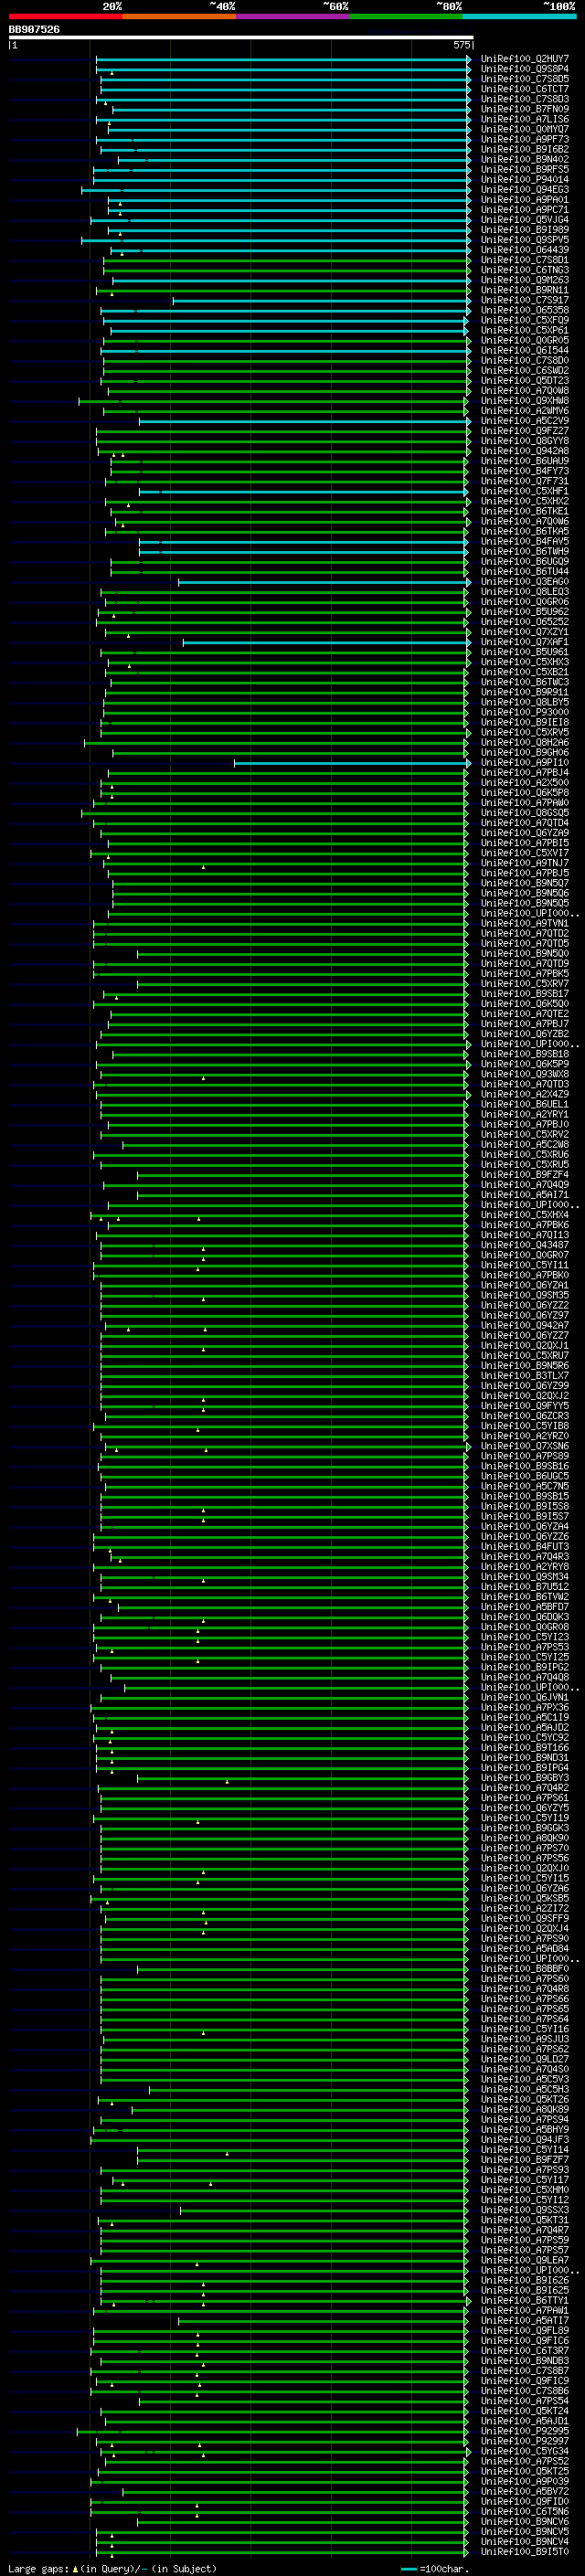The height and width of the screenshot is (2576, 585).
Task: Click the green ~80% identity legend segment
Action: tap(406, 16)
